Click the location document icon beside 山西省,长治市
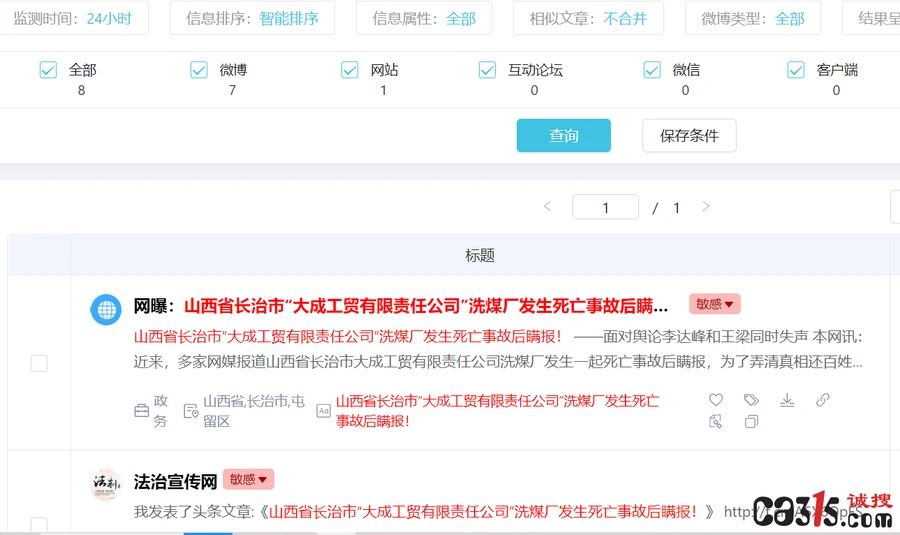The image size is (900, 535). [x=191, y=411]
